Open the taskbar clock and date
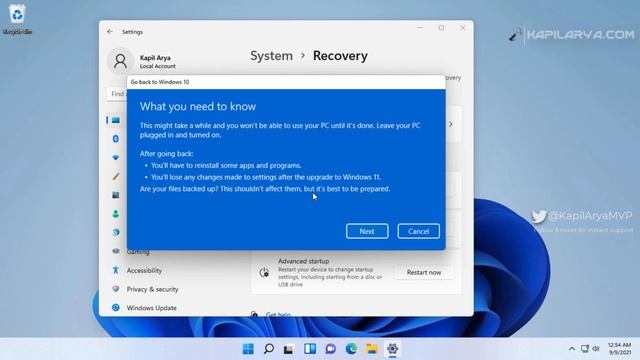 click(x=619, y=349)
